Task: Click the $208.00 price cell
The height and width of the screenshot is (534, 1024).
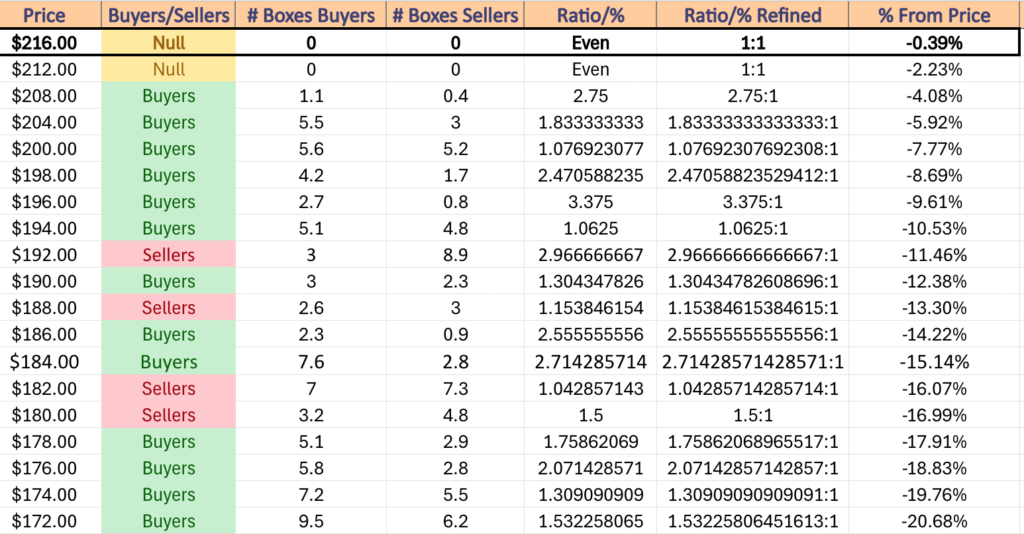Action: (50, 96)
